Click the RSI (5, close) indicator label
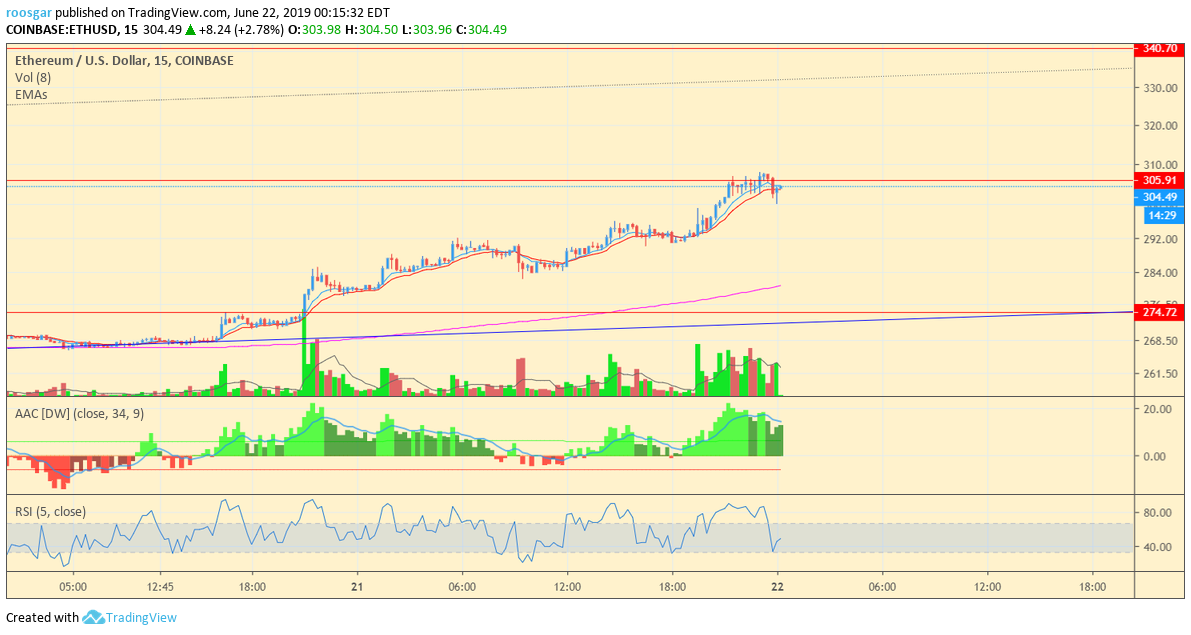Screen dimensions: 1191x635 pos(50,511)
